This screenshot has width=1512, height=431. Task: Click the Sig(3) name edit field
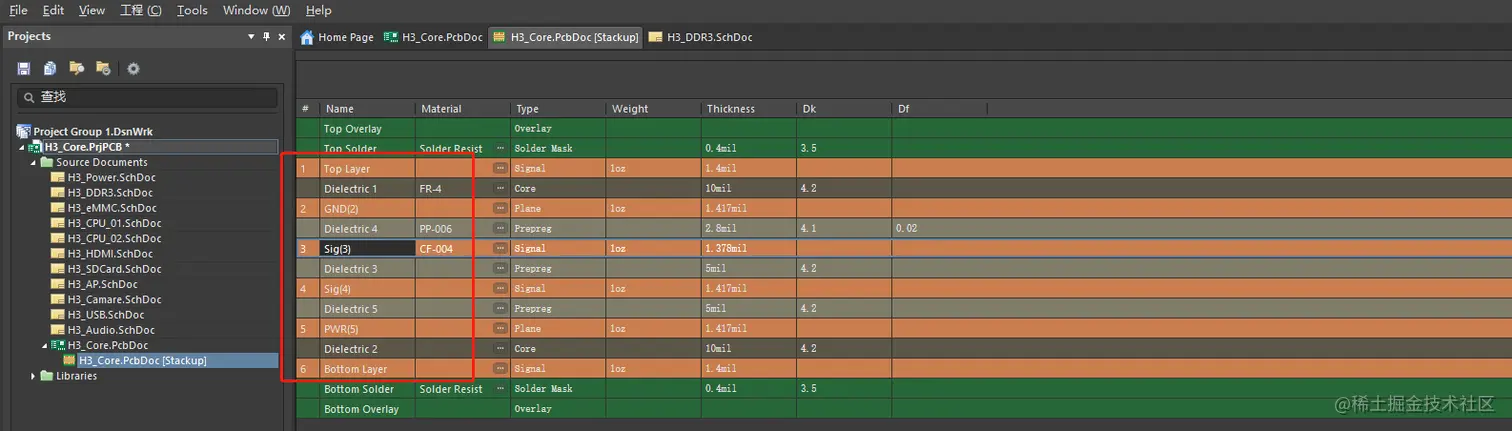tap(367, 248)
